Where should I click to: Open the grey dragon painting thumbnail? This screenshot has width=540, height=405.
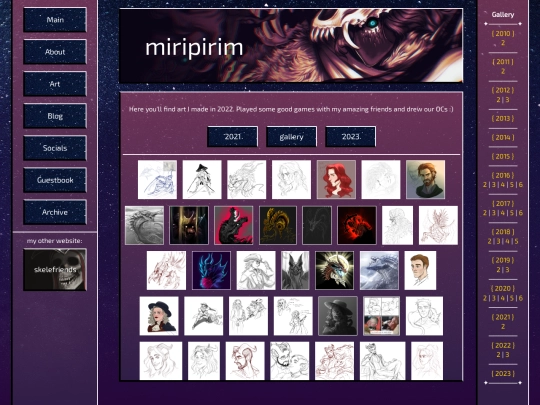[x=144, y=225]
